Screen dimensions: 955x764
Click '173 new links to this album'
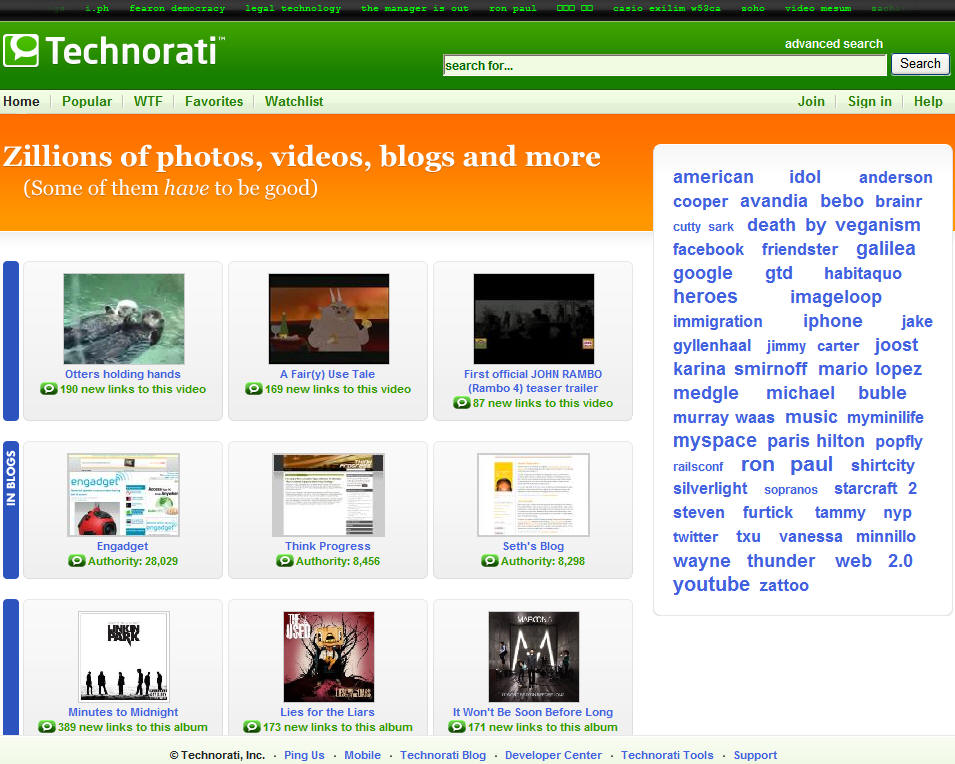click(337, 727)
